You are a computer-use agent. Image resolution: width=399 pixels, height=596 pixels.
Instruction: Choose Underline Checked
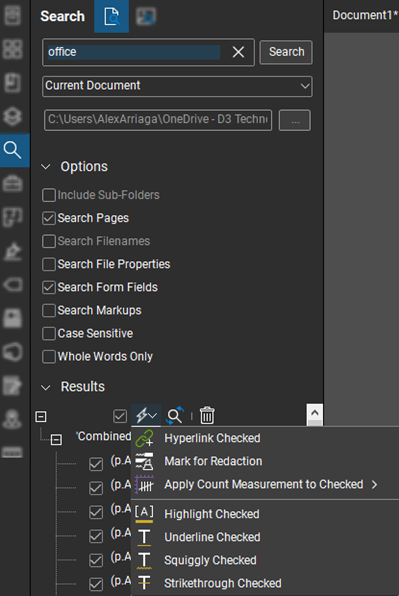click(265, 537)
